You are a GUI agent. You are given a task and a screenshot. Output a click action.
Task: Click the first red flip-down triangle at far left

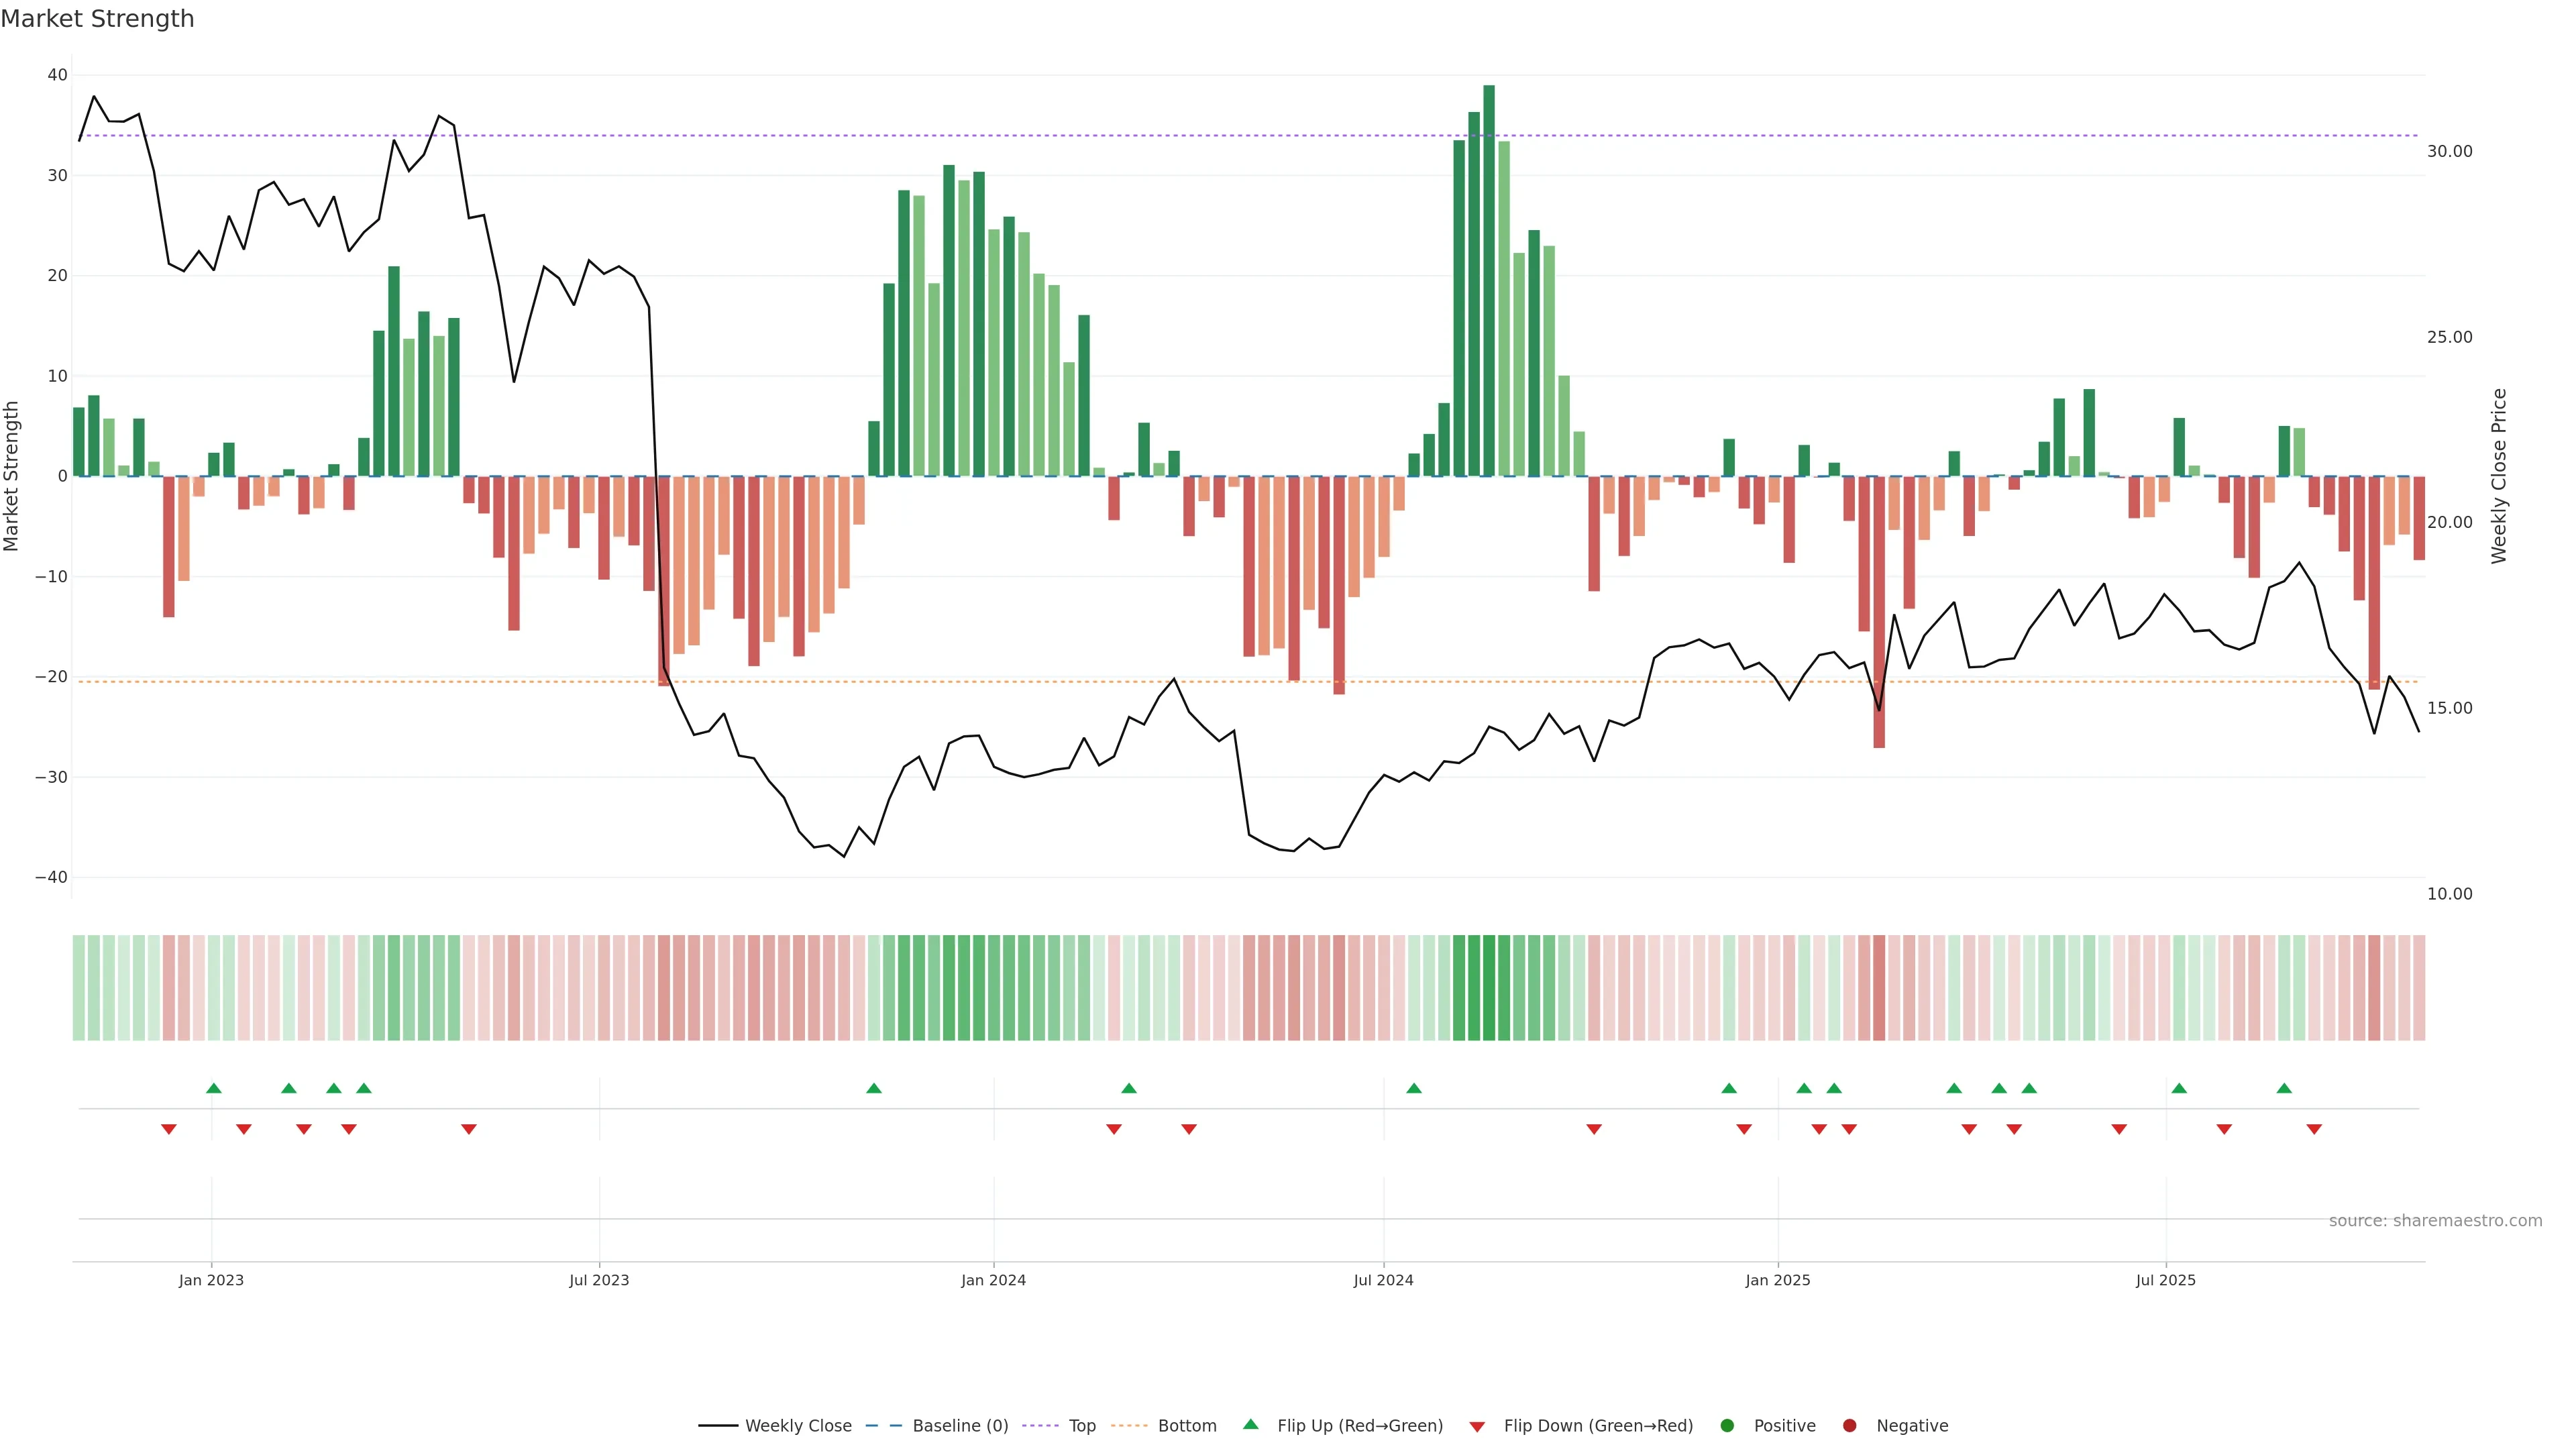[x=168, y=1129]
